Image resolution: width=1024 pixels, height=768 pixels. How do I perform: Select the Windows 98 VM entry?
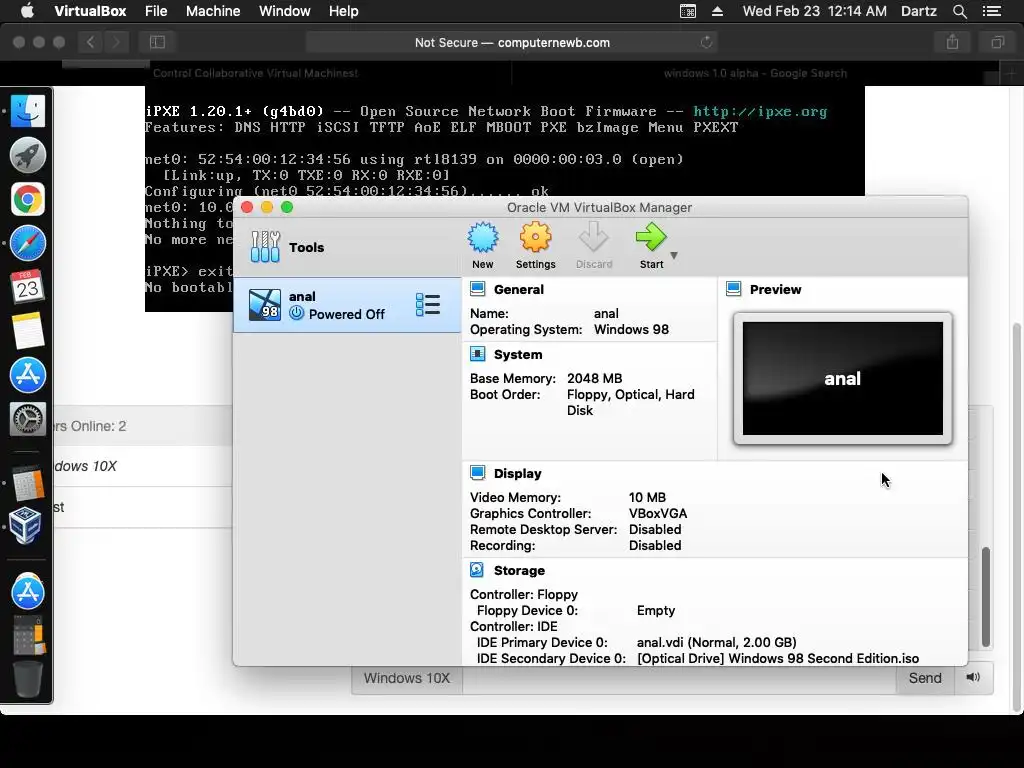[x=347, y=305]
